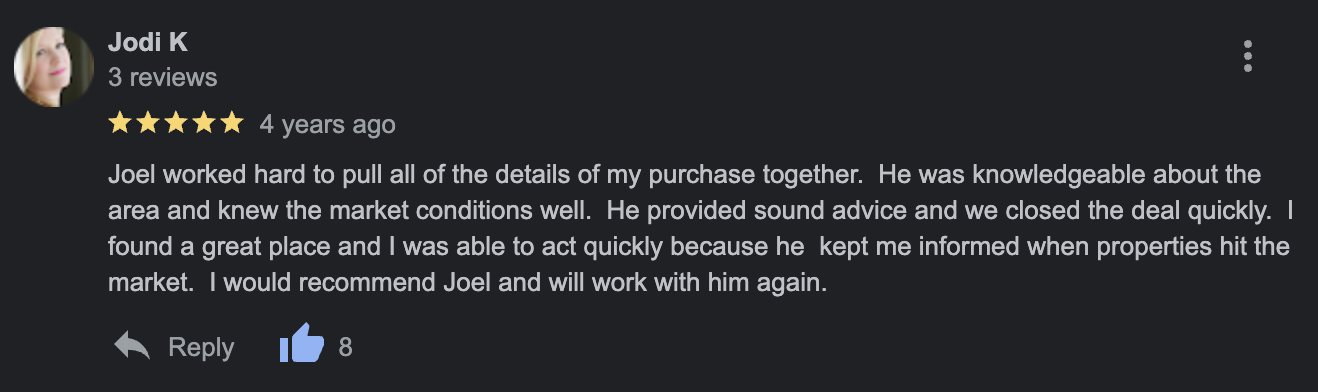The image size is (1318, 392).
Task: Click the blue thumbs-up like icon
Action: (302, 346)
